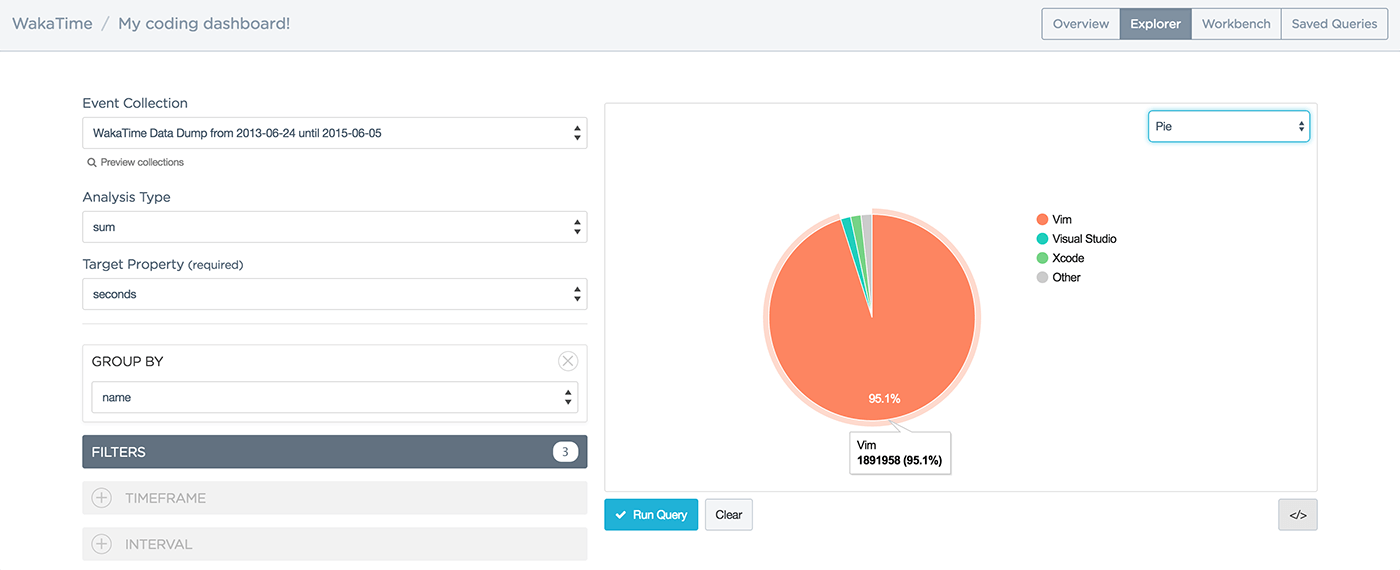The image size is (1400, 570).
Task: Open the GROUP BY dropdown showing name
Action: point(334,397)
